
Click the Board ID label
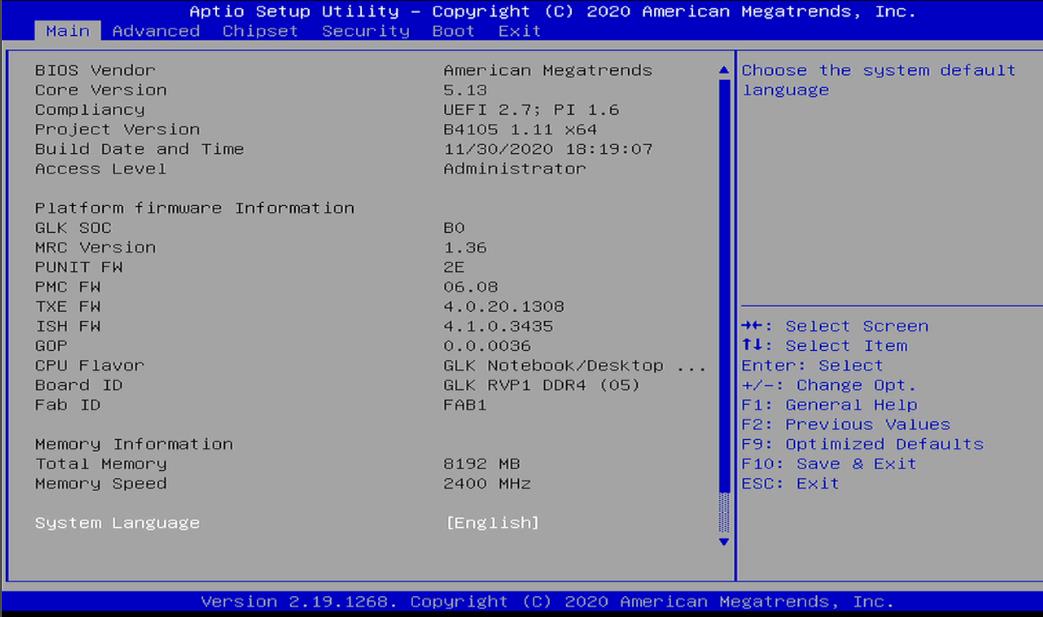pos(78,385)
